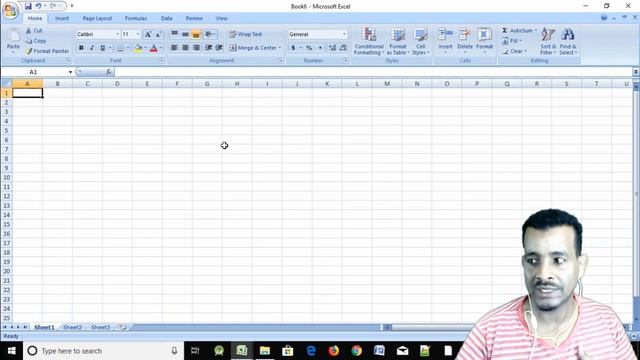The image size is (640, 360).
Task: Click AutoSum
Action: pyautogui.click(x=518, y=31)
